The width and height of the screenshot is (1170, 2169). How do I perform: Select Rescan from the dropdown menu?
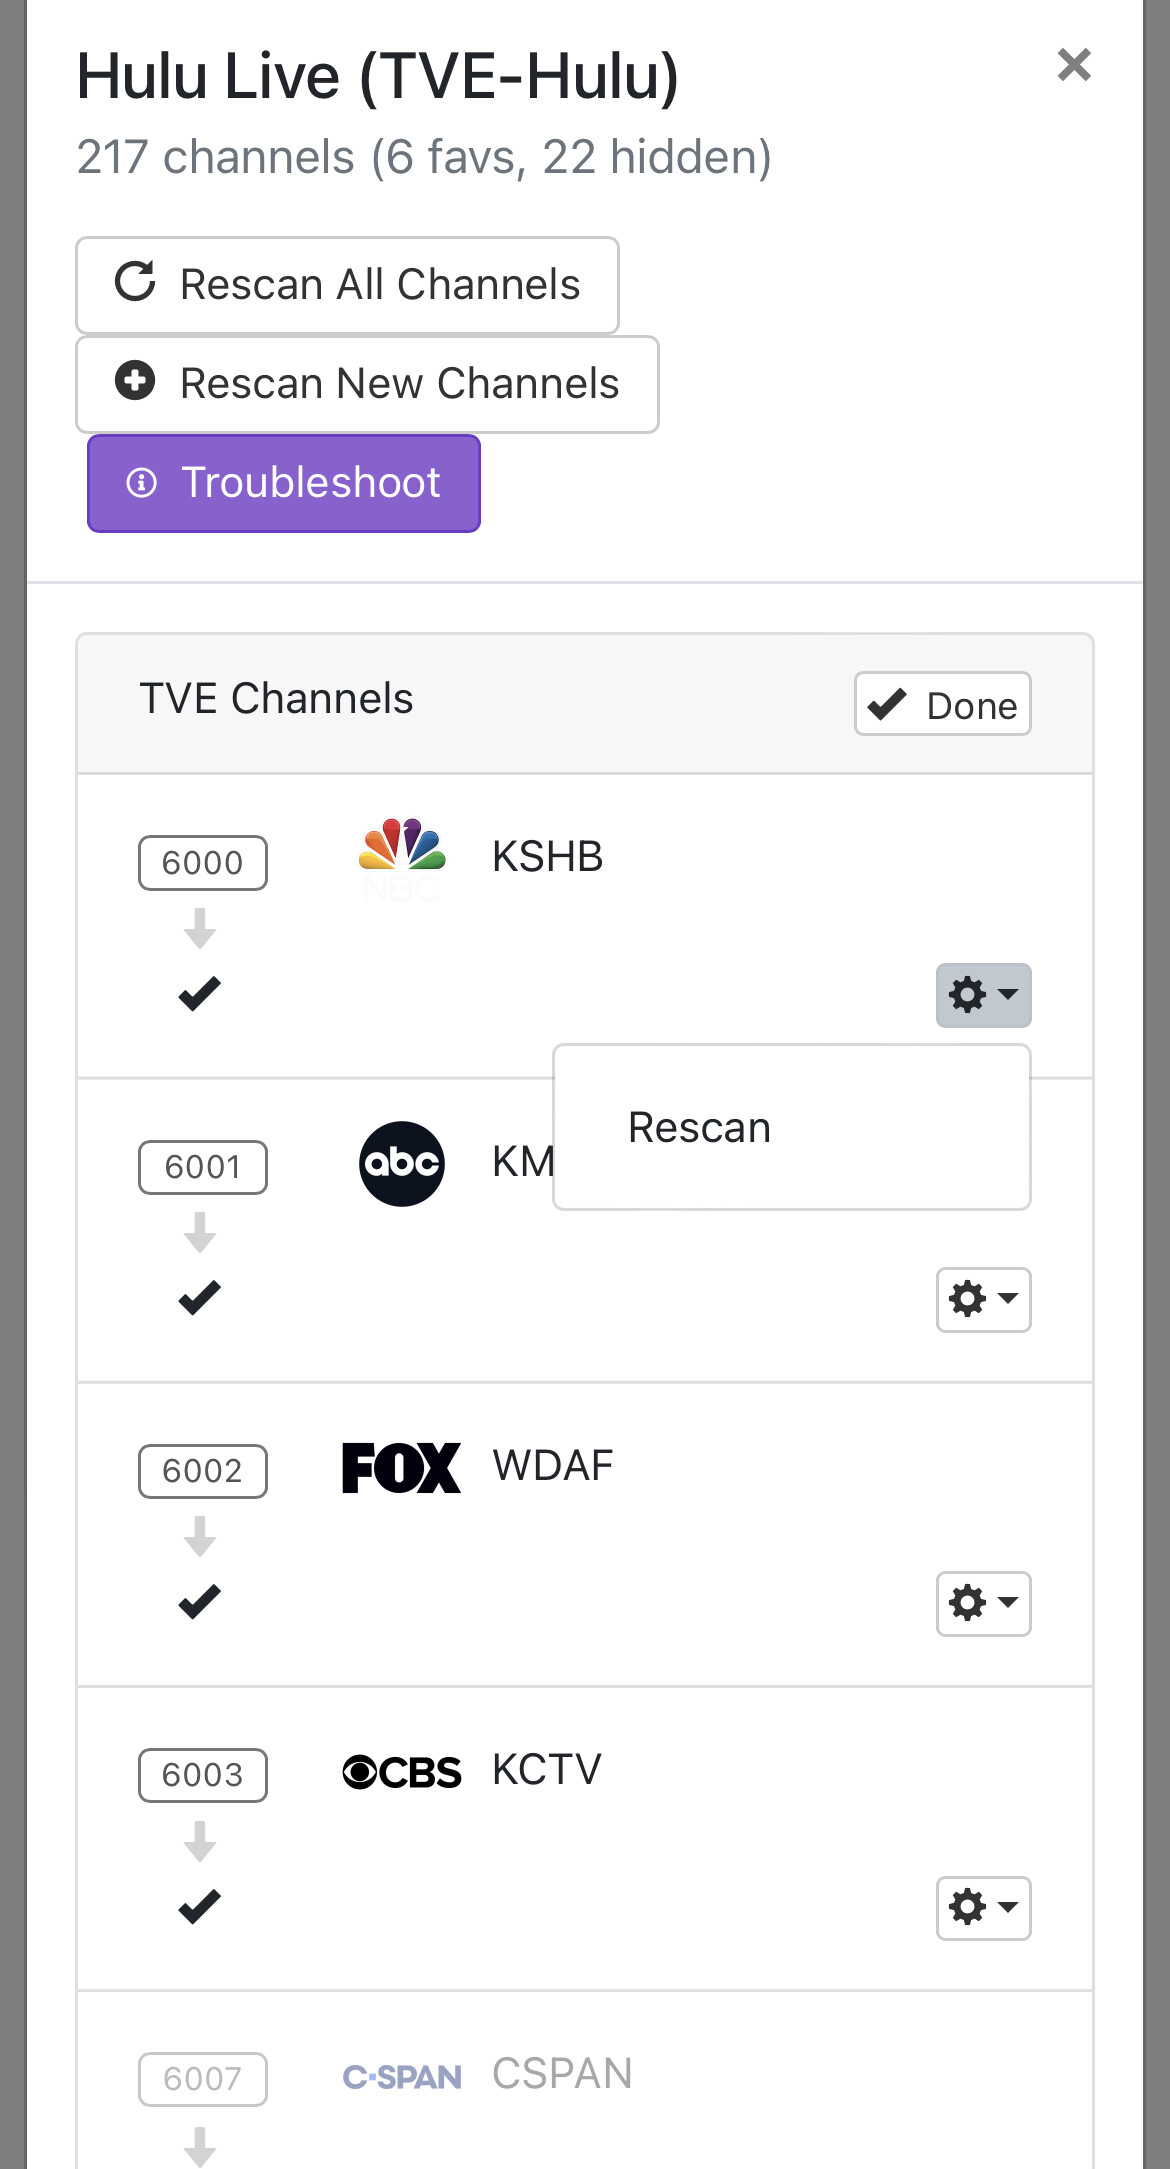[x=700, y=1128]
